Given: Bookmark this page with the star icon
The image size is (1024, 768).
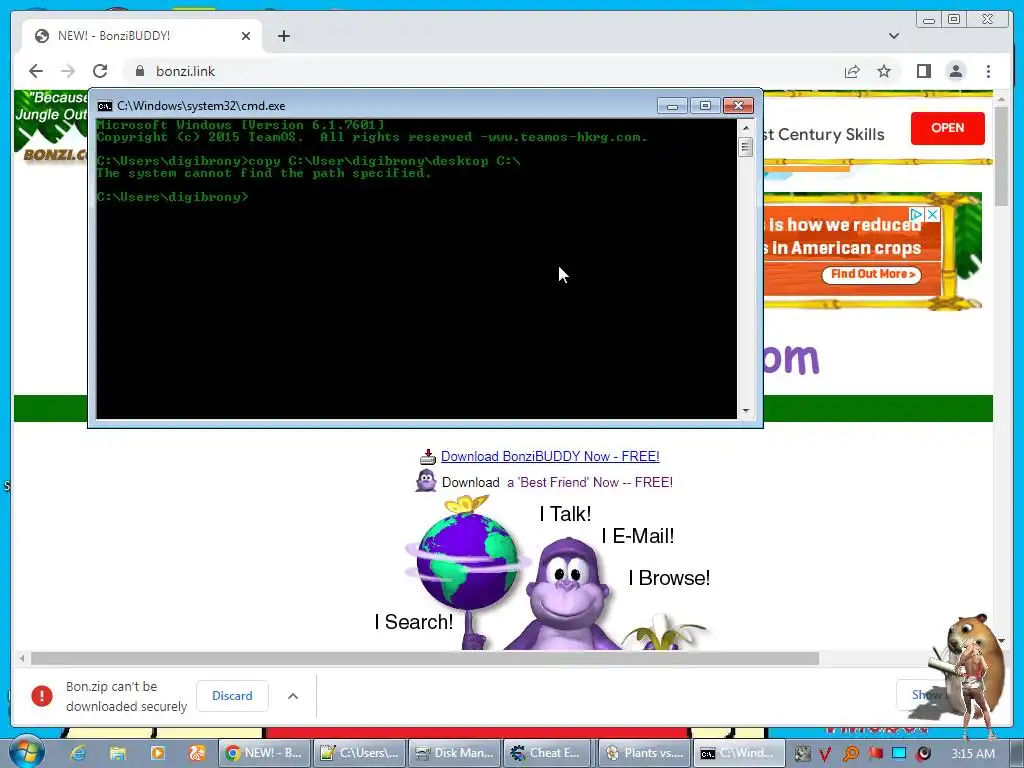Looking at the screenshot, I should tap(884, 71).
